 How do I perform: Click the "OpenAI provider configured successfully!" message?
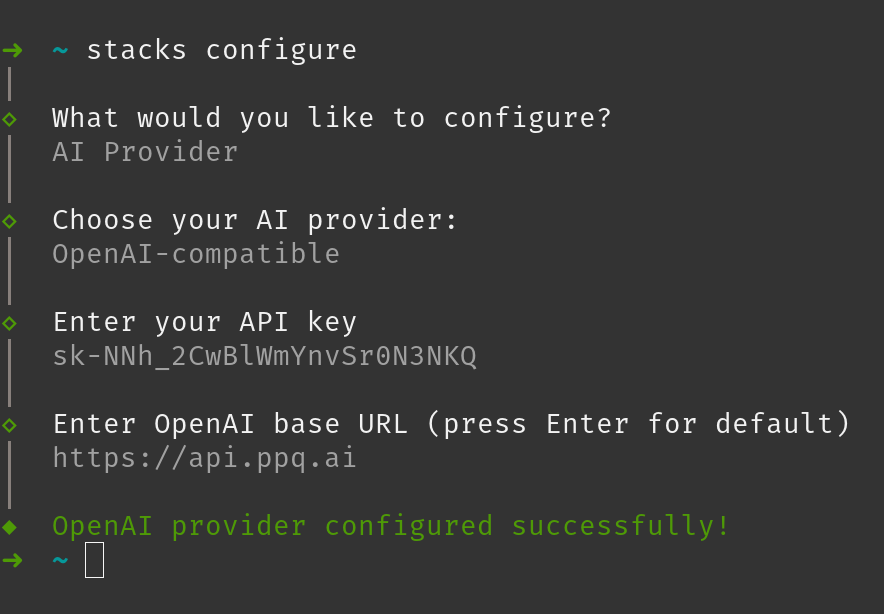point(391,526)
